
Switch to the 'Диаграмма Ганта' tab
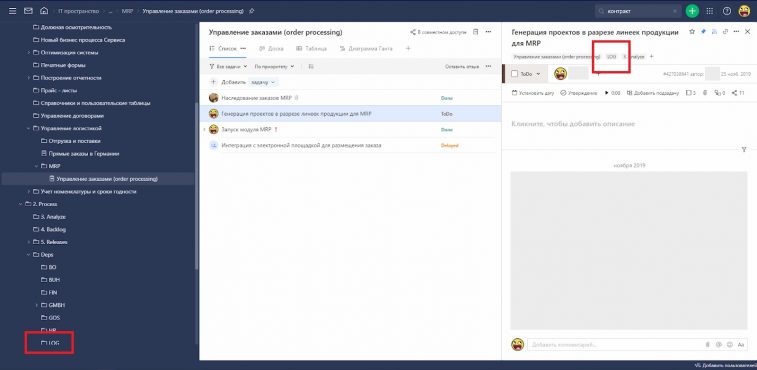pyautogui.click(x=366, y=49)
